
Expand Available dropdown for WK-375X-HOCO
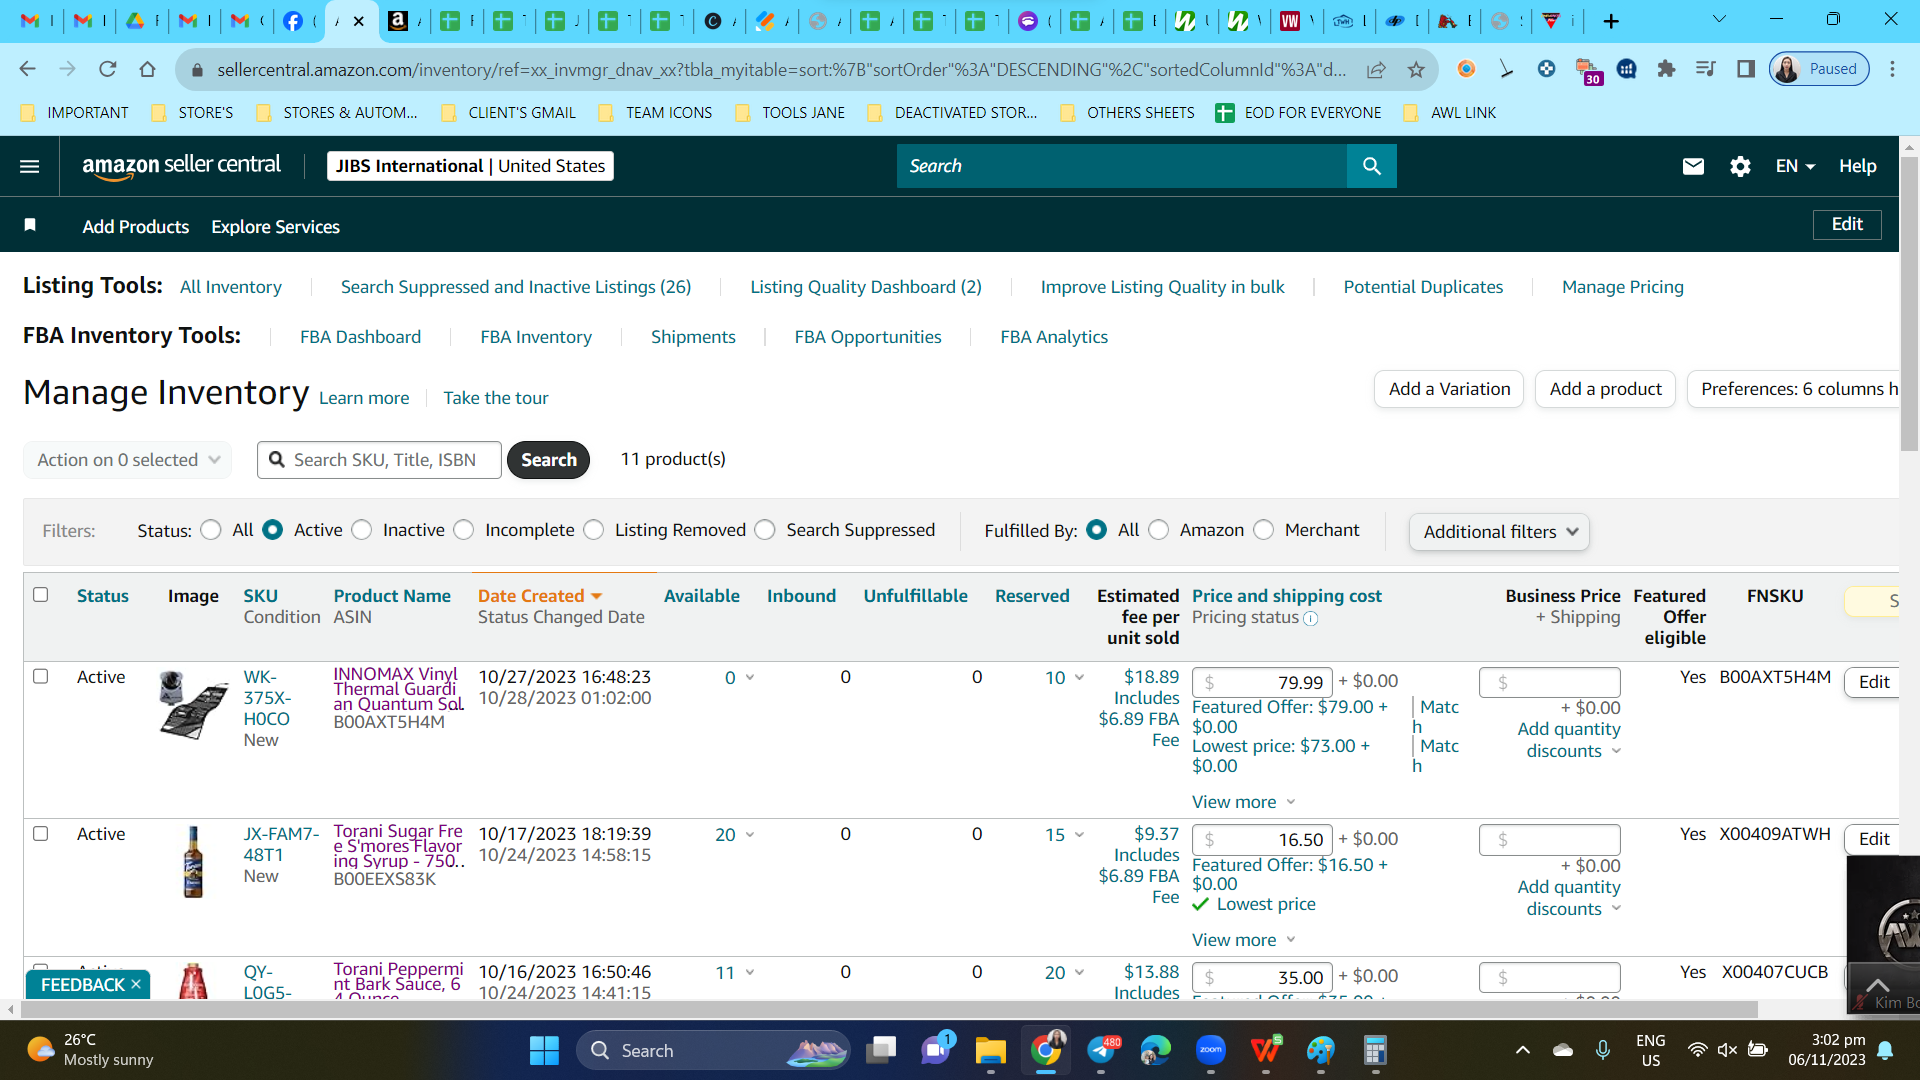(750, 678)
